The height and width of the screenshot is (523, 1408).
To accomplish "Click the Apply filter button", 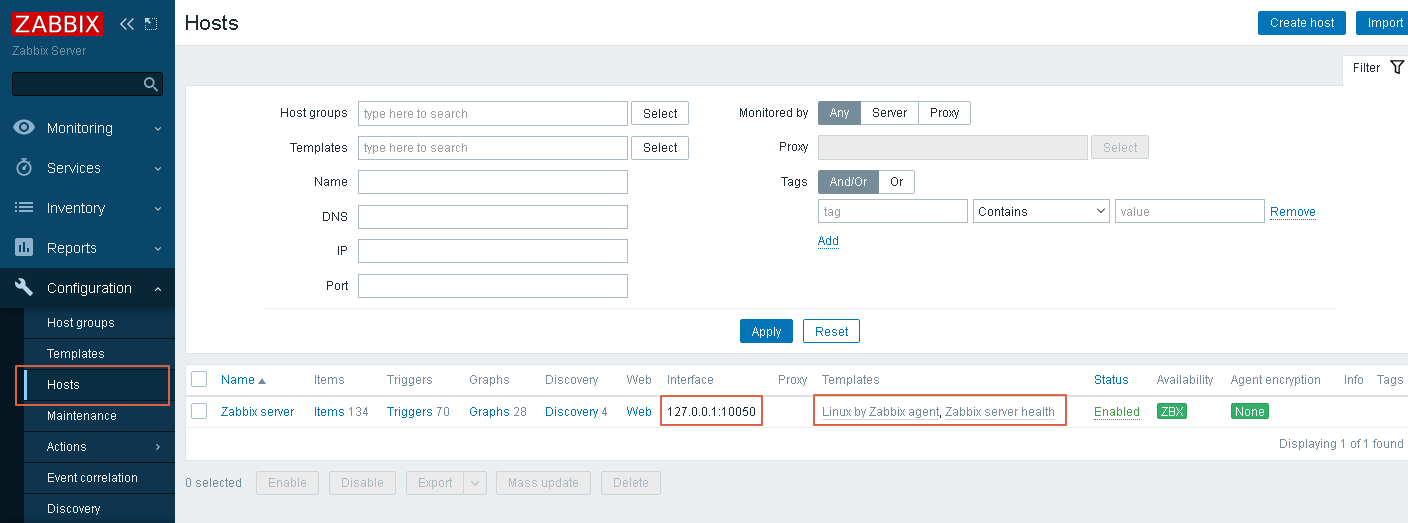I will click(x=766, y=331).
